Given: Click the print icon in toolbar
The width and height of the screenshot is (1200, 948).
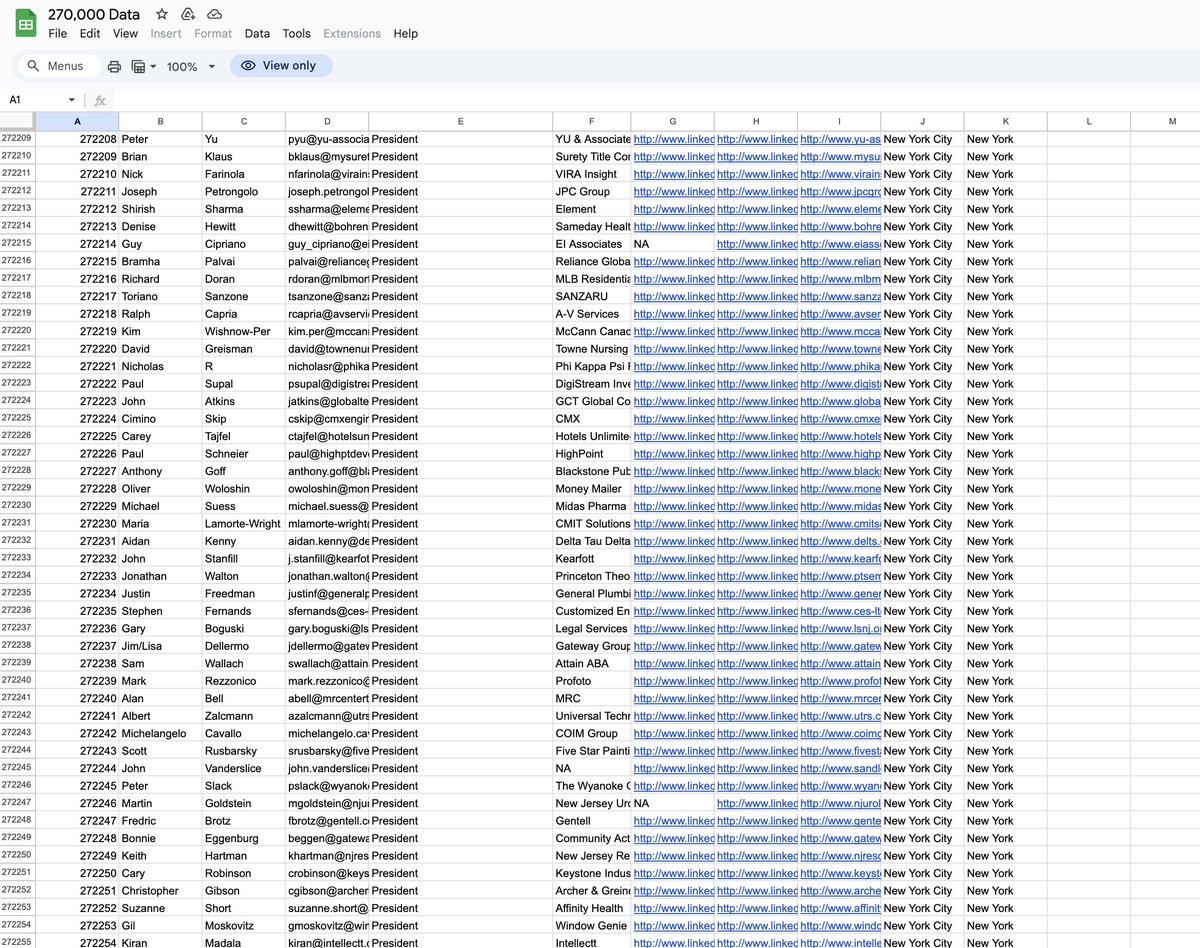Looking at the screenshot, I should coord(114,66).
